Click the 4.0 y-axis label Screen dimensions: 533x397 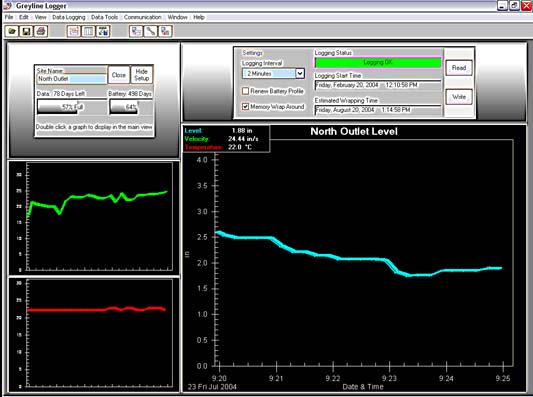coord(202,160)
